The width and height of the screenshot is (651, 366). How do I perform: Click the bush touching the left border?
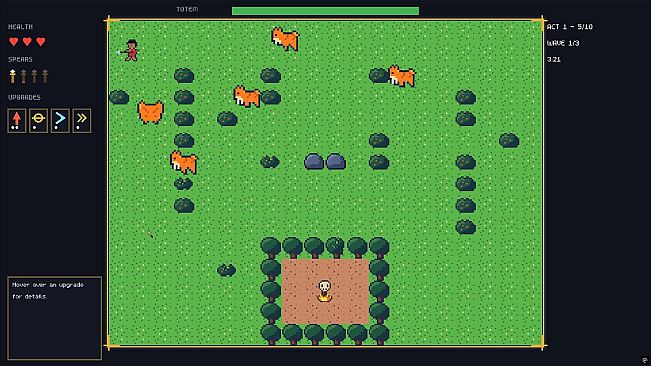[119, 97]
